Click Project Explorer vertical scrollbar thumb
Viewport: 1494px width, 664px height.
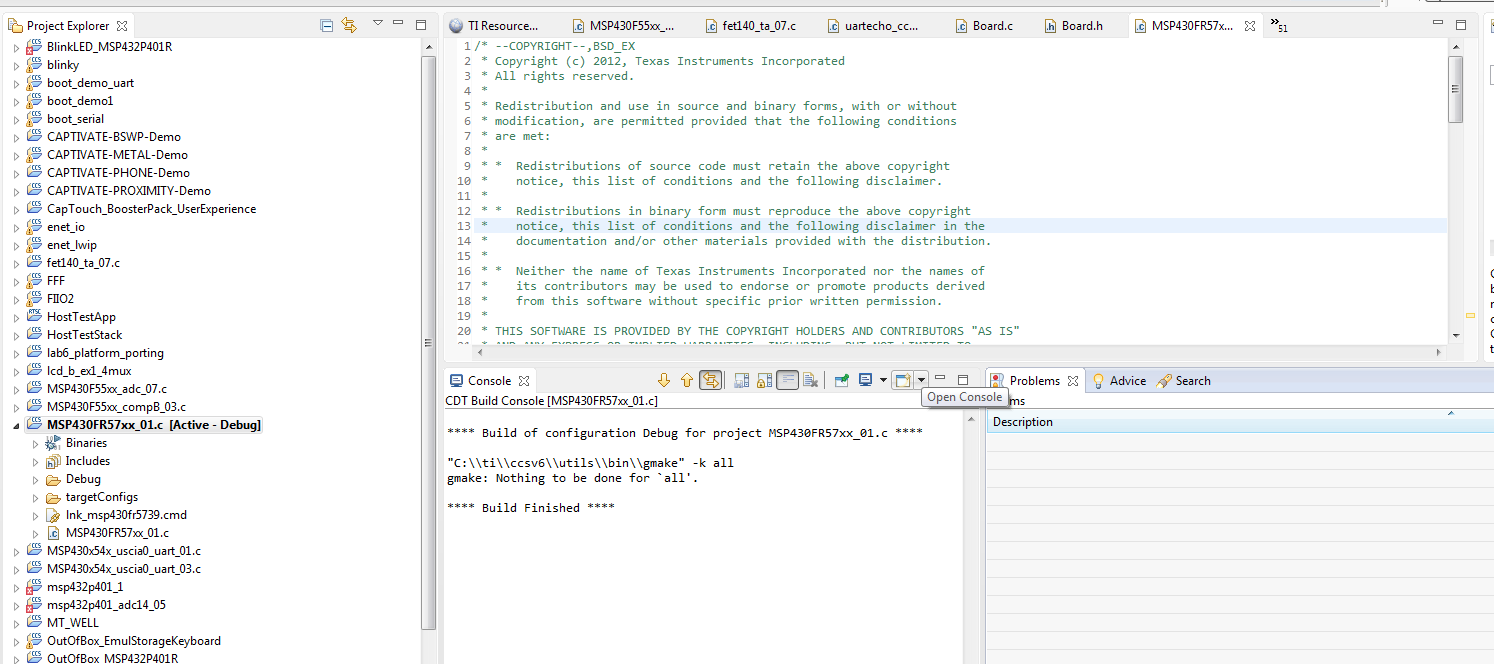(428, 342)
